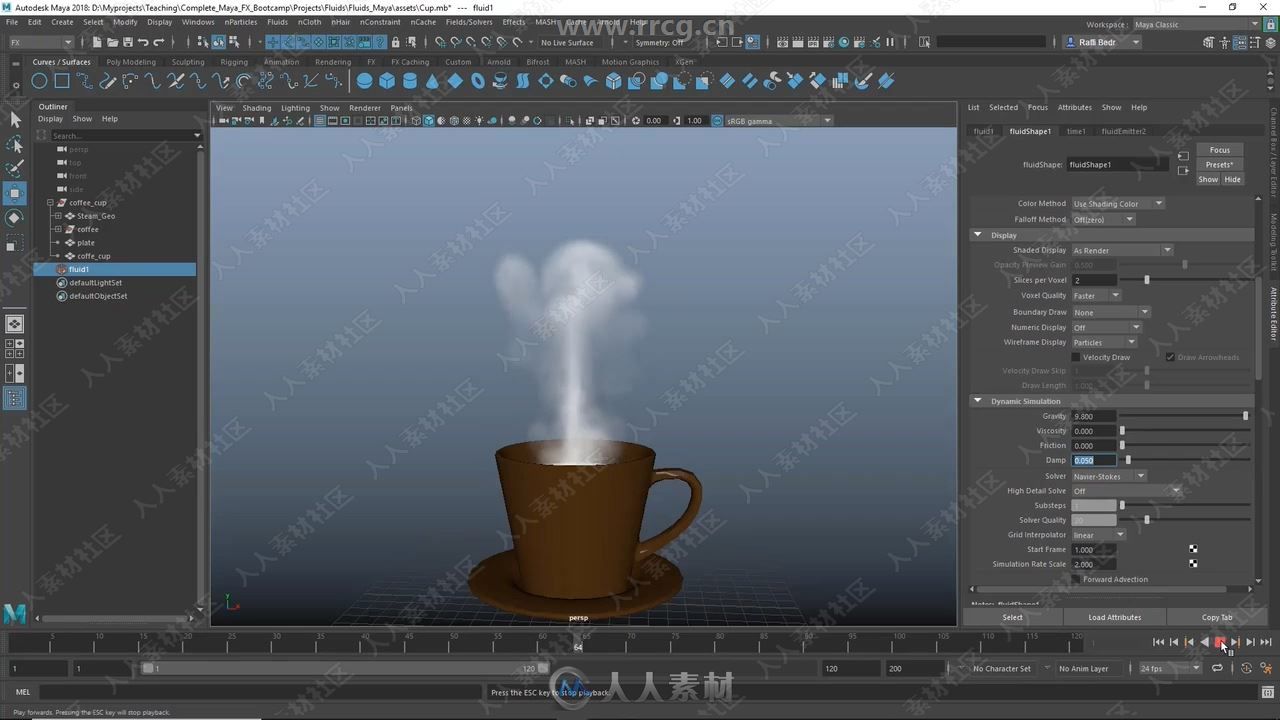Create a NURBS cone from the shelf
The width and height of the screenshot is (1280, 720).
(x=433, y=81)
